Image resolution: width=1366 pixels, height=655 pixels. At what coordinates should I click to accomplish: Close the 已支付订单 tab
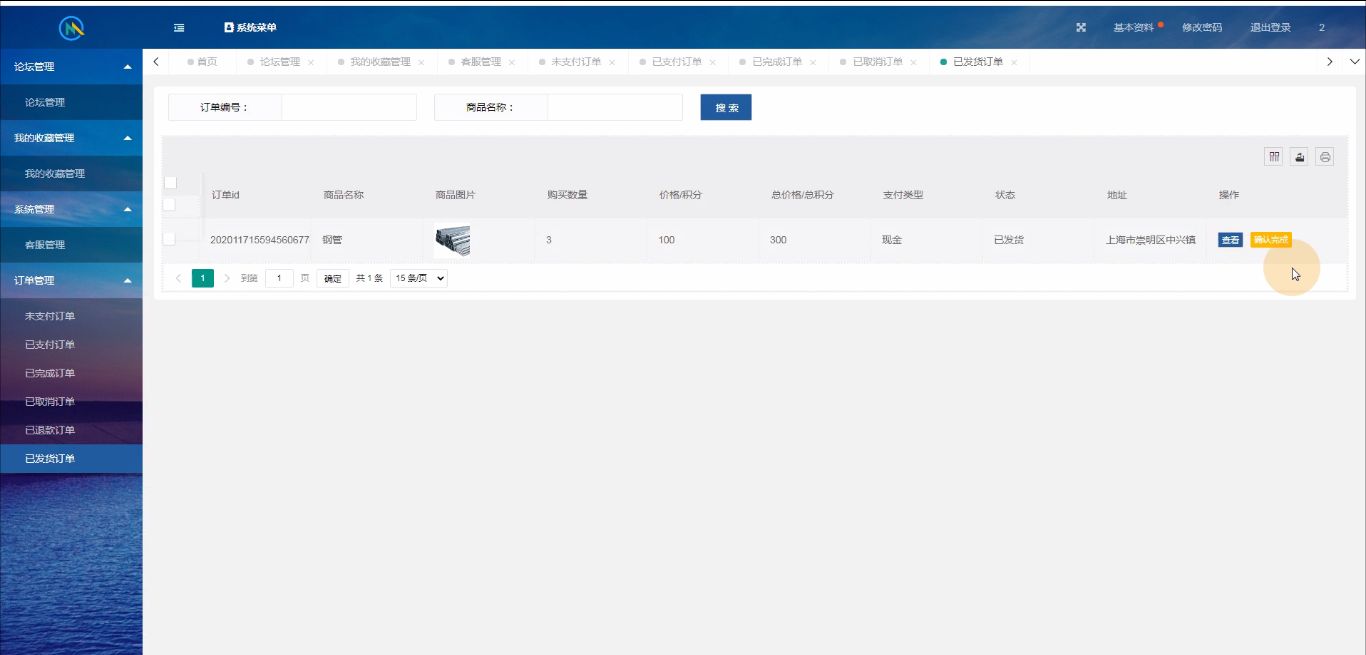713,62
